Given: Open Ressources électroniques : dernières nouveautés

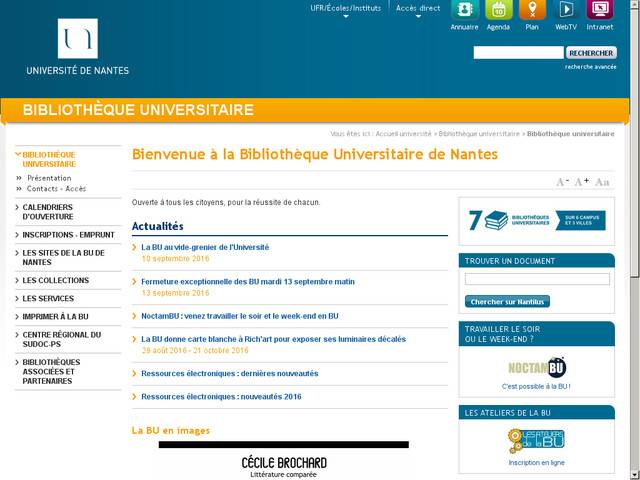Looking at the screenshot, I should tap(229, 373).
